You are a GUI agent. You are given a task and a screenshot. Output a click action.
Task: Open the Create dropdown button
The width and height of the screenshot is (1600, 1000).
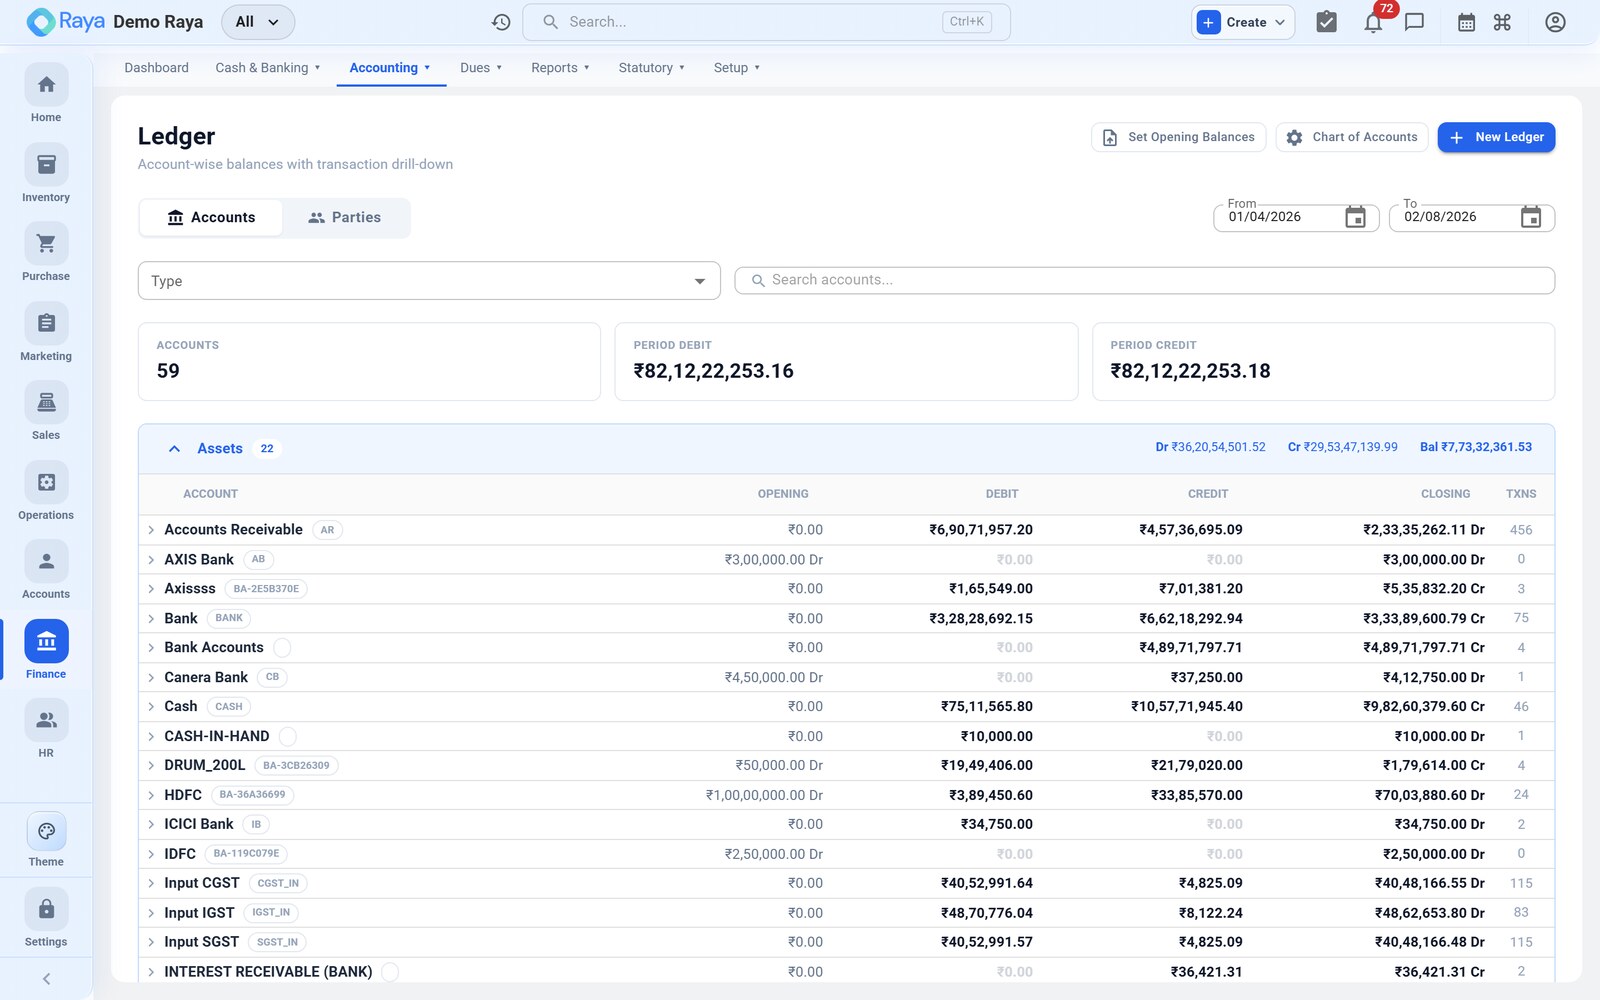coord(1243,22)
